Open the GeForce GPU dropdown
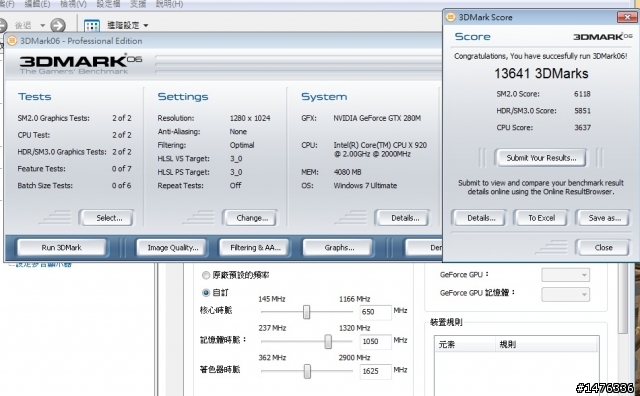The height and width of the screenshot is (396, 640). pyautogui.click(x=565, y=274)
